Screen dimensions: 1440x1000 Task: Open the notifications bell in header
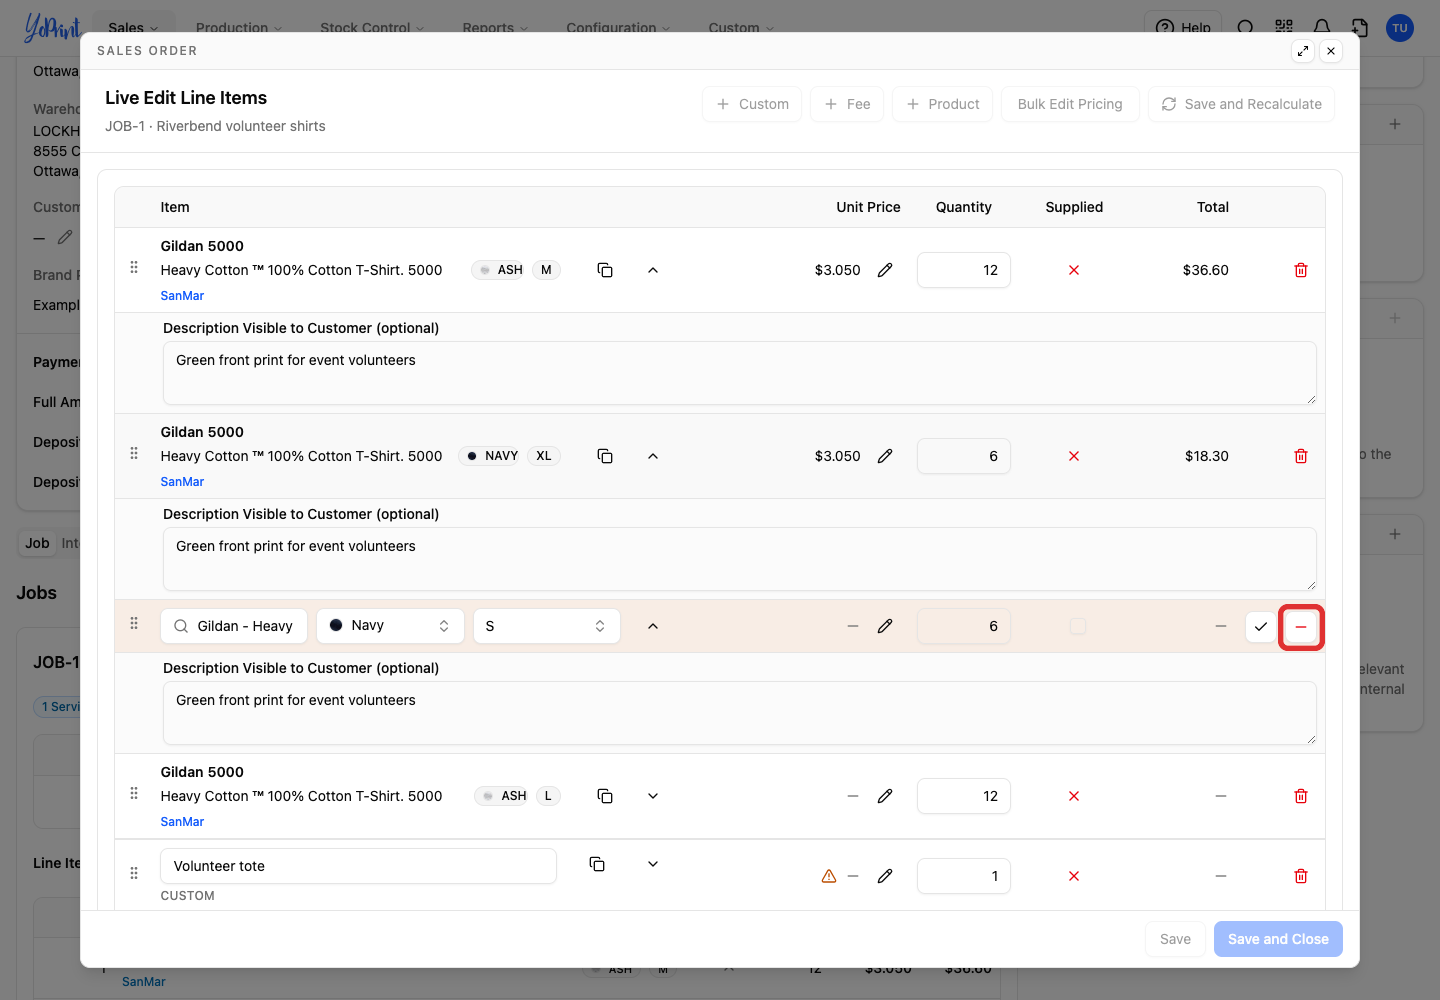pyautogui.click(x=1322, y=27)
